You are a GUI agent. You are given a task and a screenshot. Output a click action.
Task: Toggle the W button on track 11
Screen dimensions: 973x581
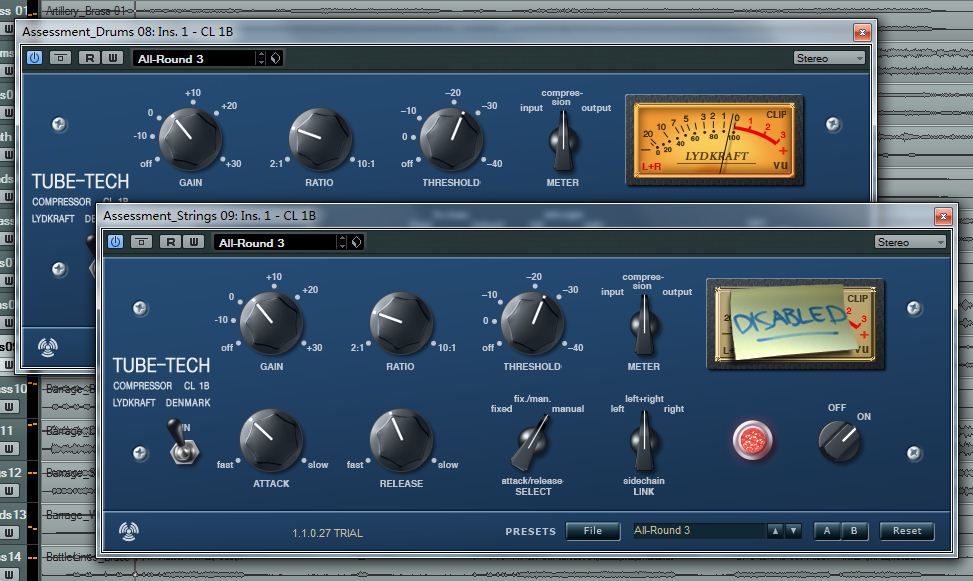coord(9,449)
